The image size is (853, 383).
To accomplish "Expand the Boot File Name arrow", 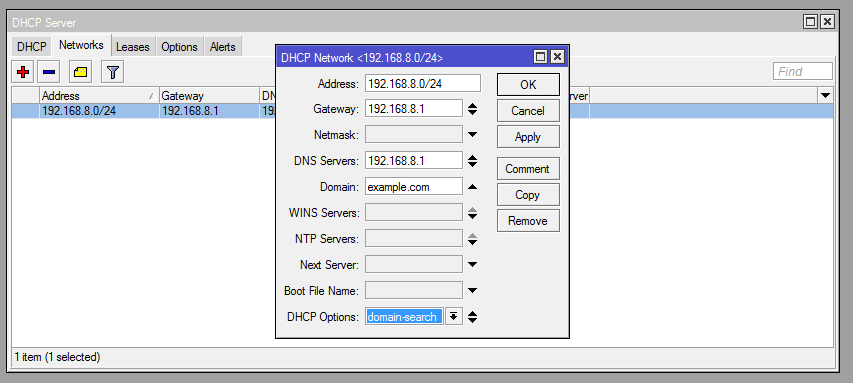I will (472, 291).
